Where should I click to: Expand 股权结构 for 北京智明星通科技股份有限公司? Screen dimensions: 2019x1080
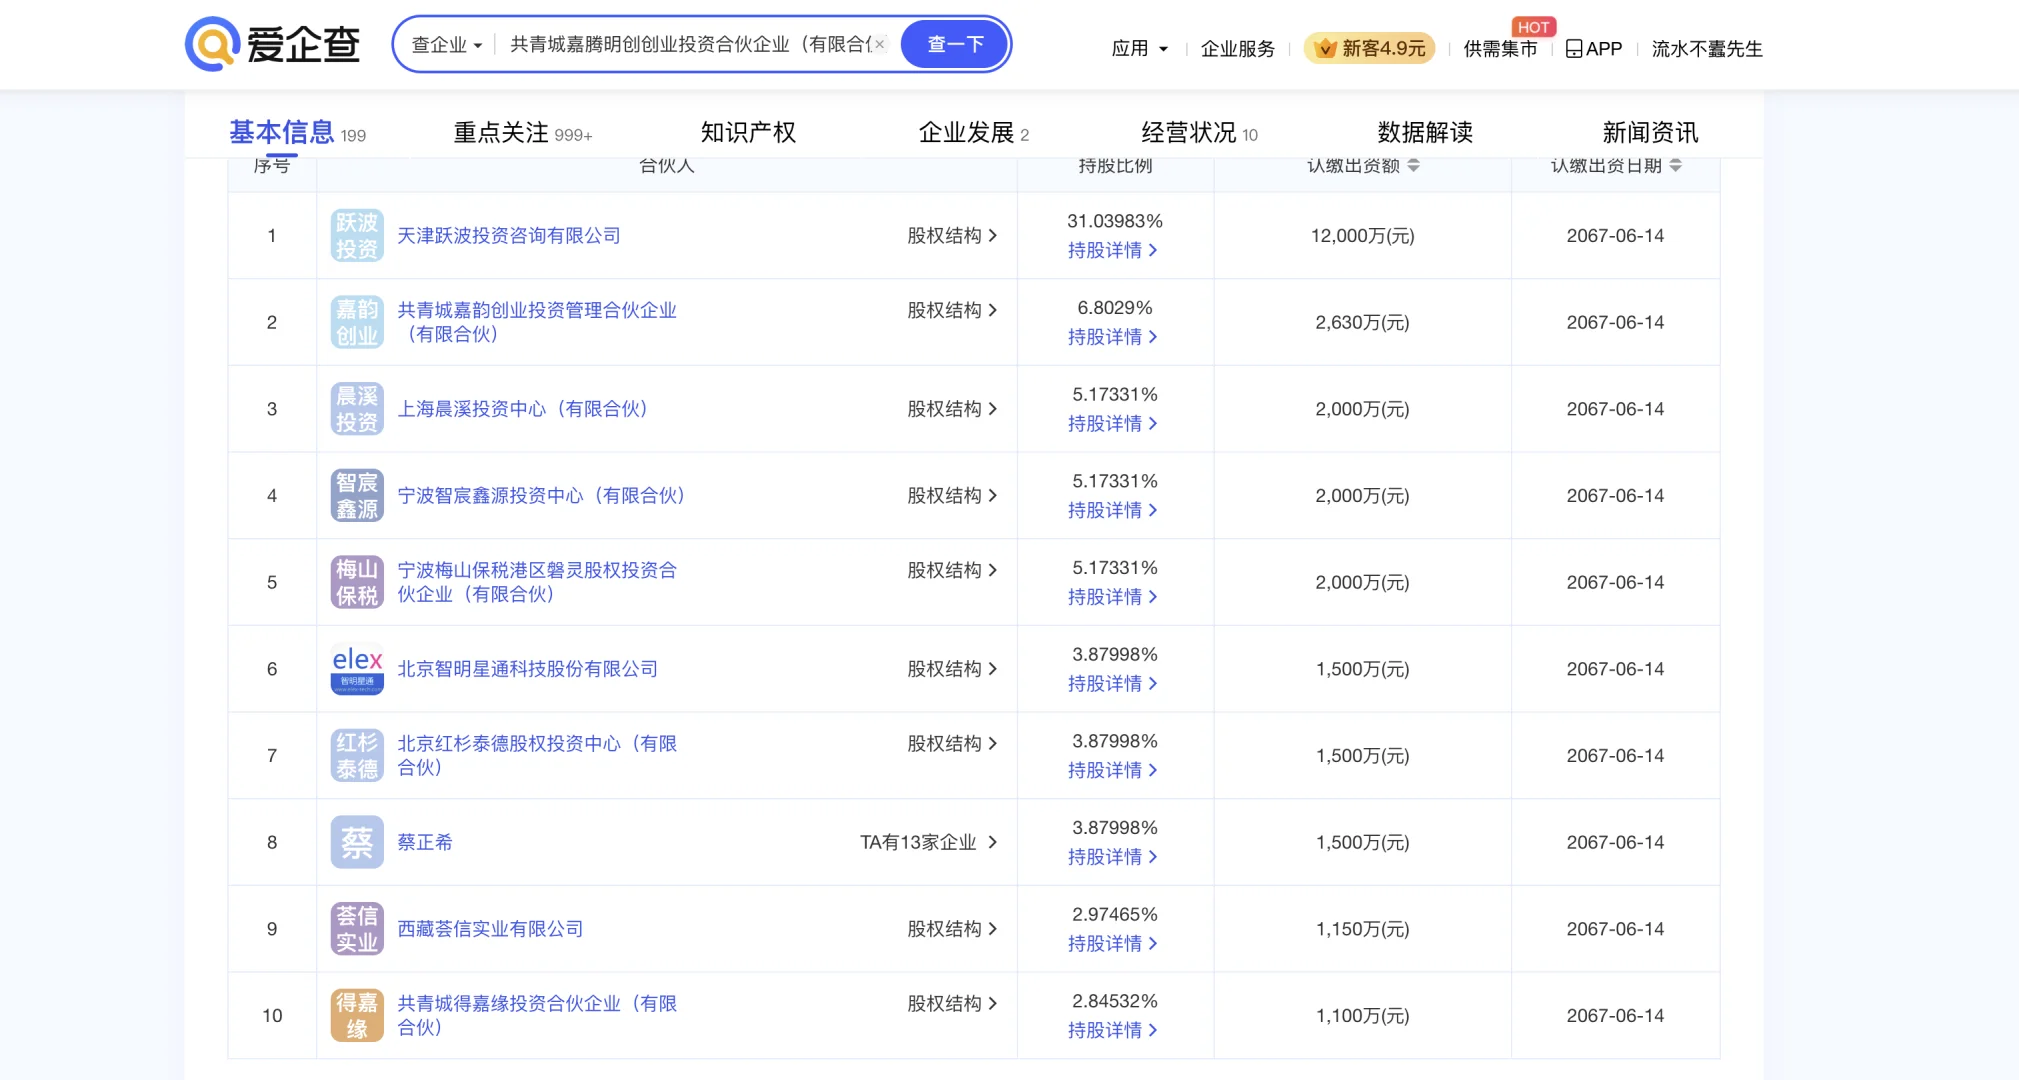pos(952,669)
